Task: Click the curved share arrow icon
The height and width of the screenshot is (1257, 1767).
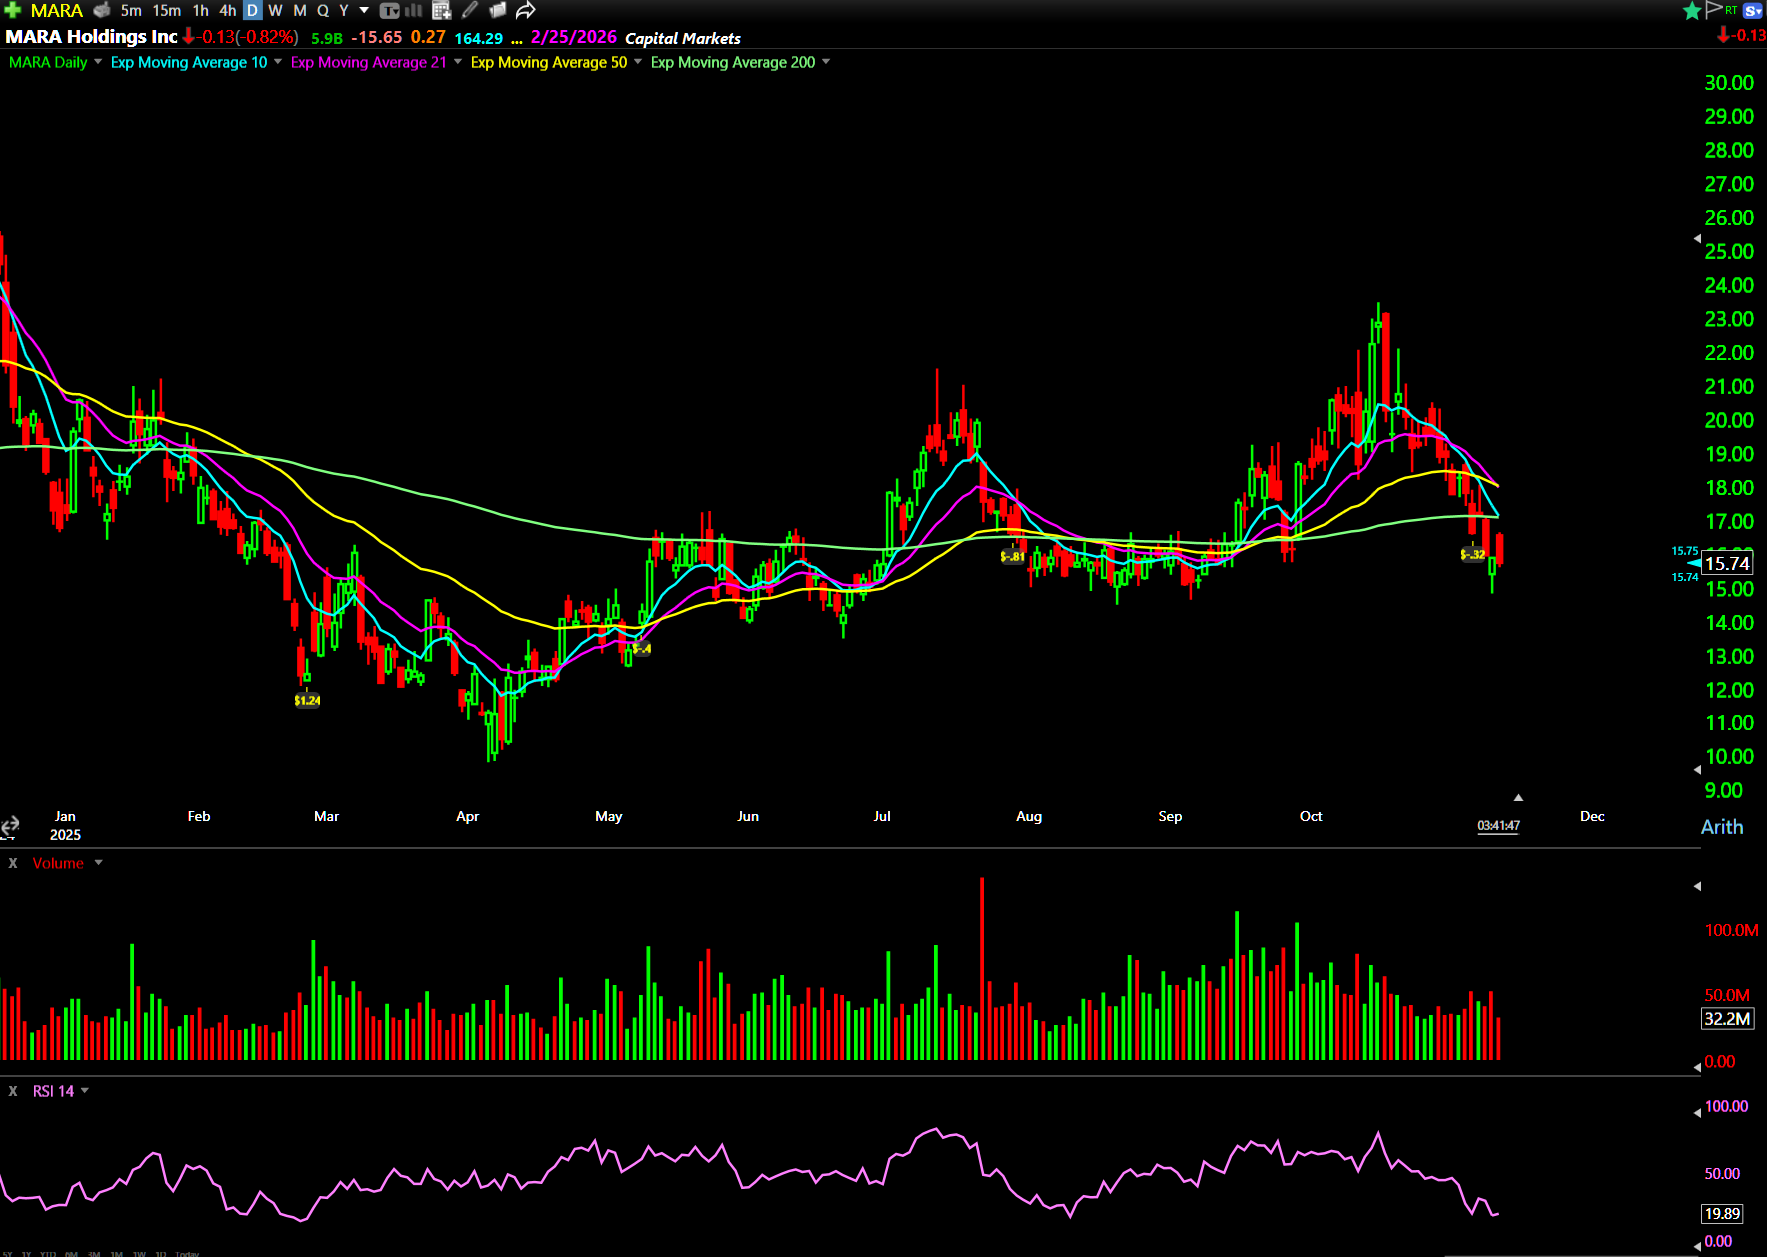Action: coord(526,11)
